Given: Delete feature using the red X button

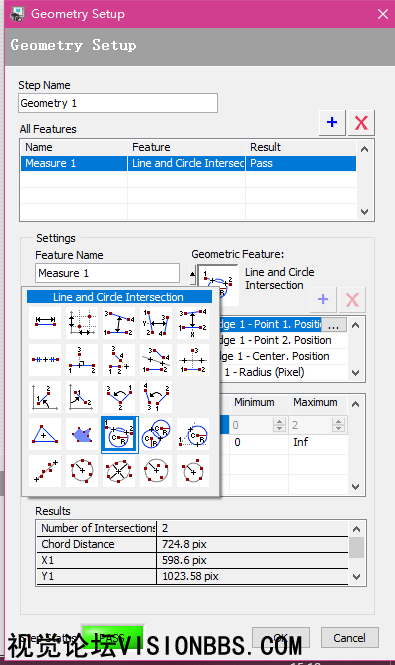Looking at the screenshot, I should [x=361, y=123].
